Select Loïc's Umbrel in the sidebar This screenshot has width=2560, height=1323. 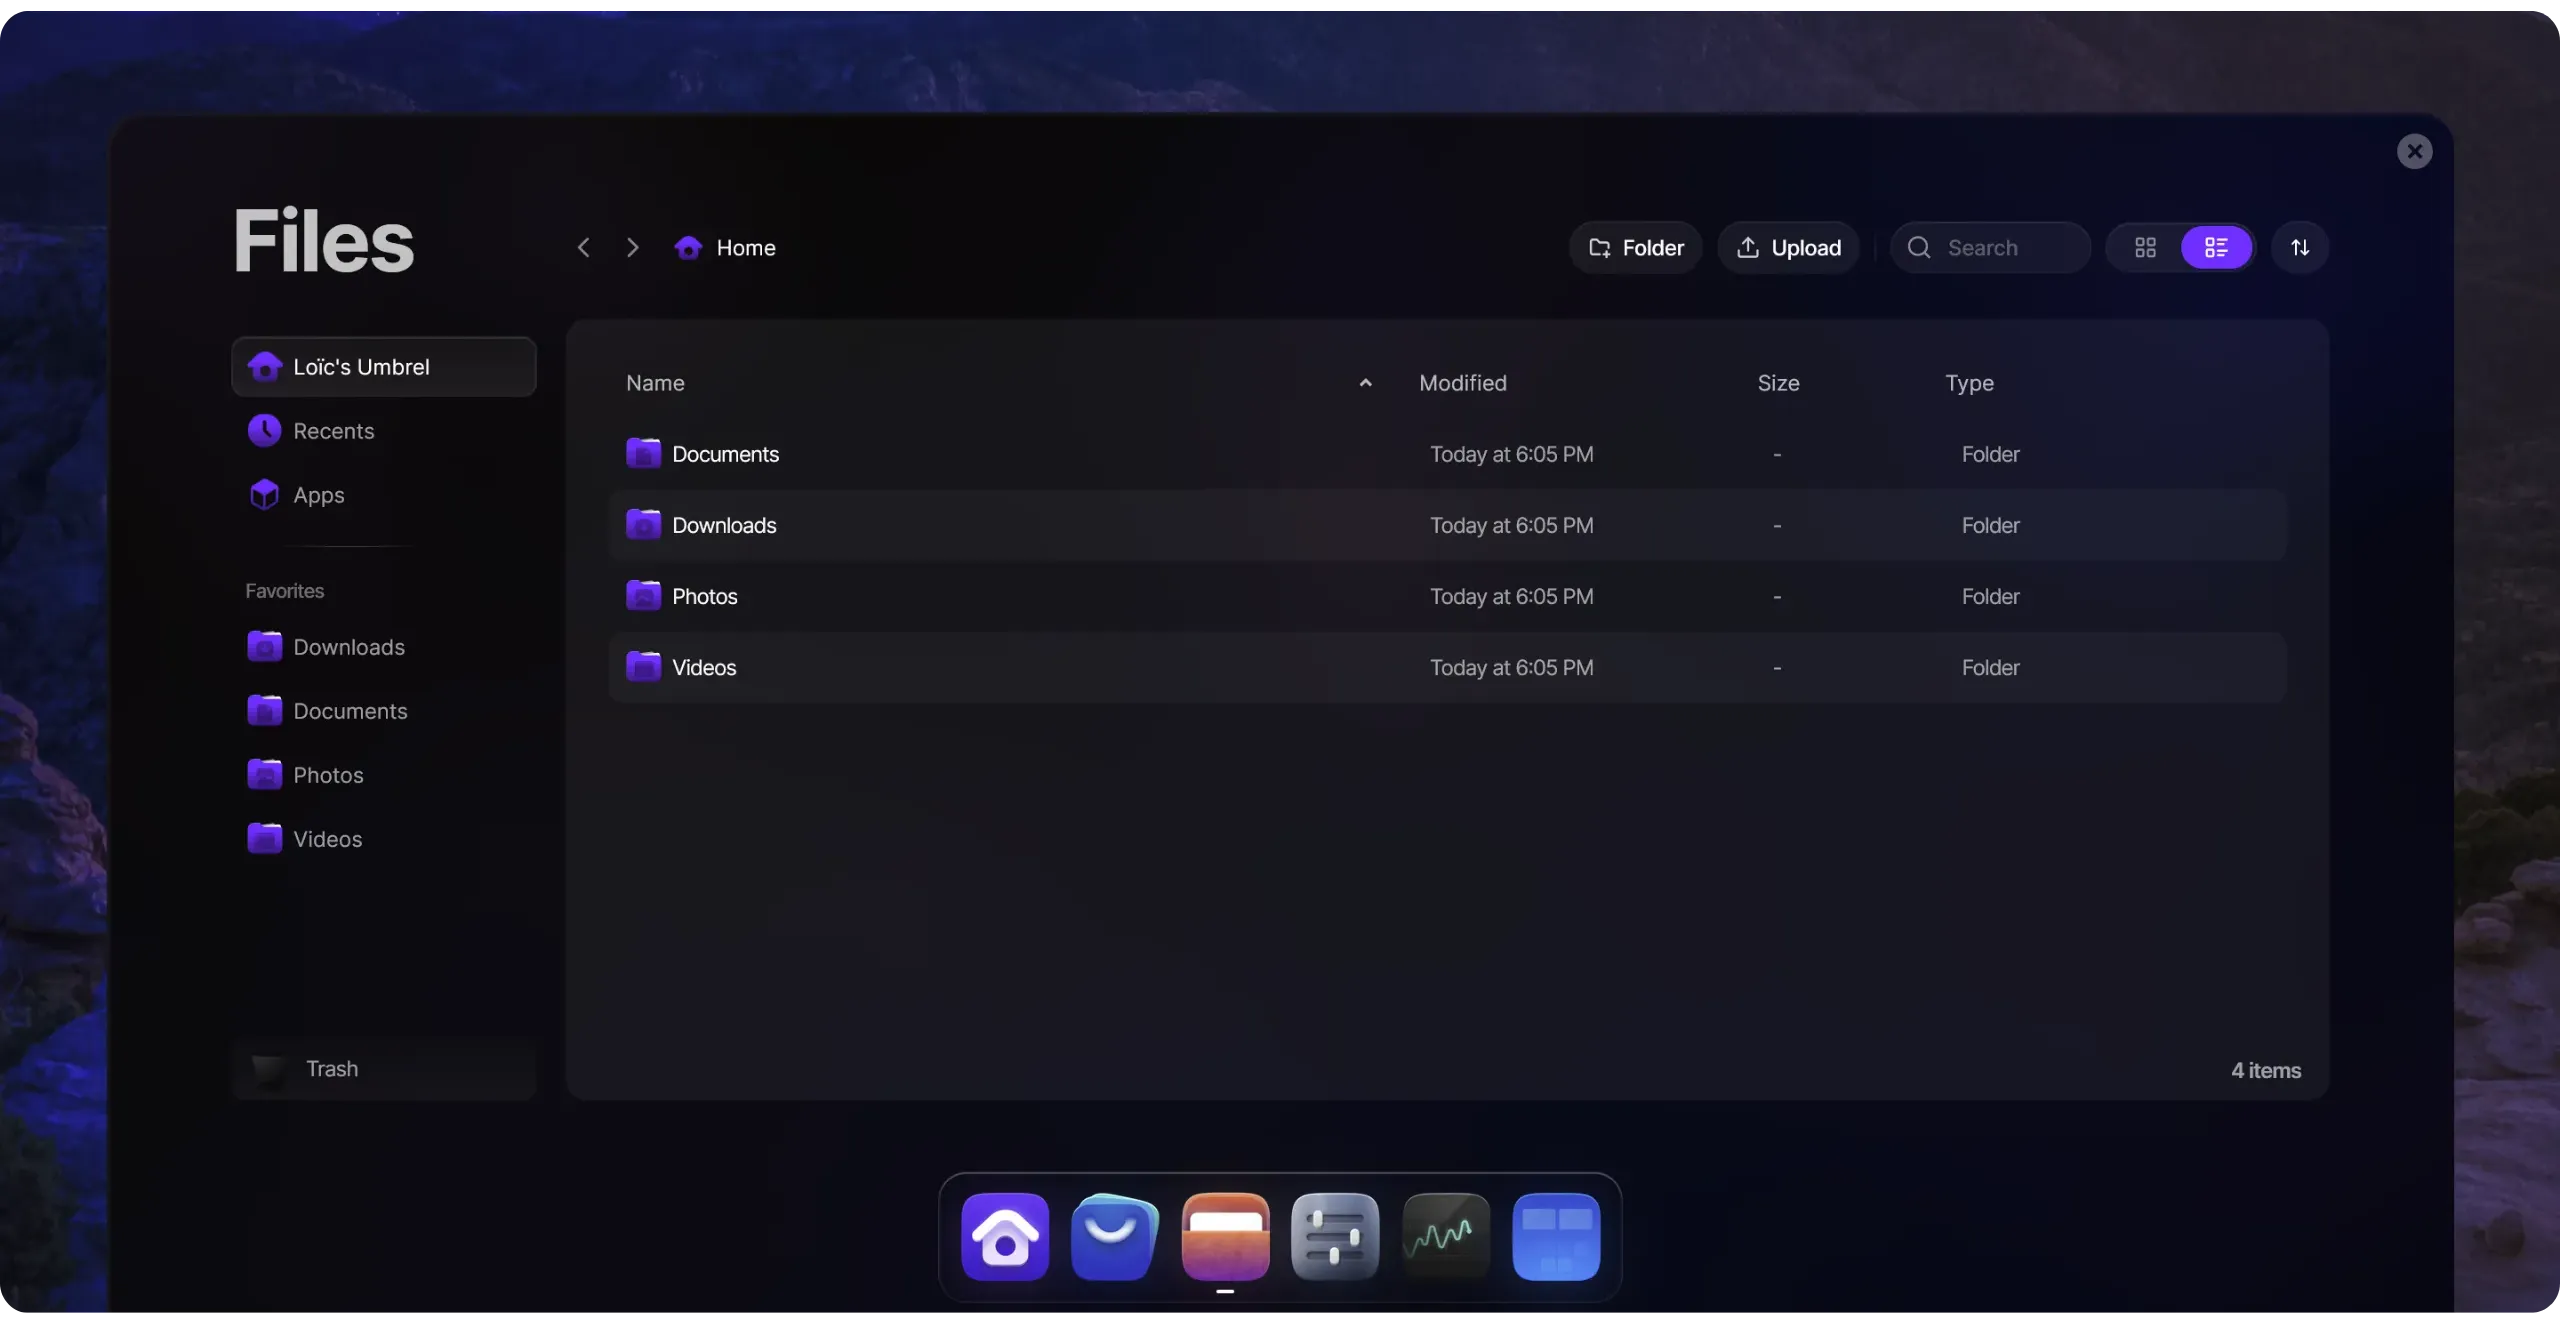384,367
